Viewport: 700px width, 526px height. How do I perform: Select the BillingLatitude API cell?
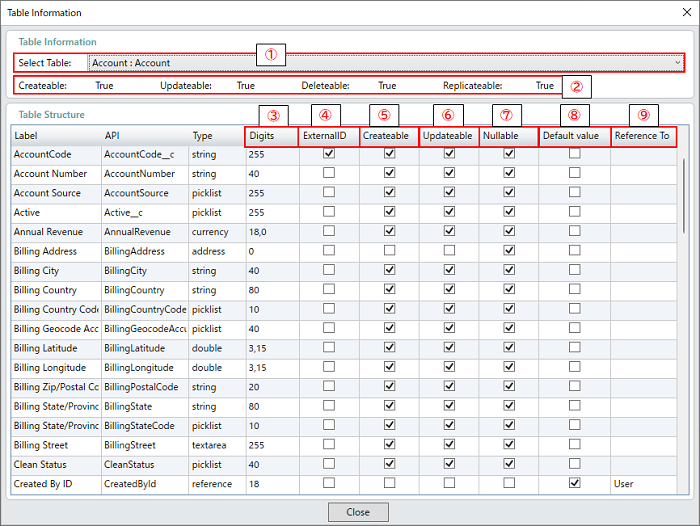(x=145, y=349)
